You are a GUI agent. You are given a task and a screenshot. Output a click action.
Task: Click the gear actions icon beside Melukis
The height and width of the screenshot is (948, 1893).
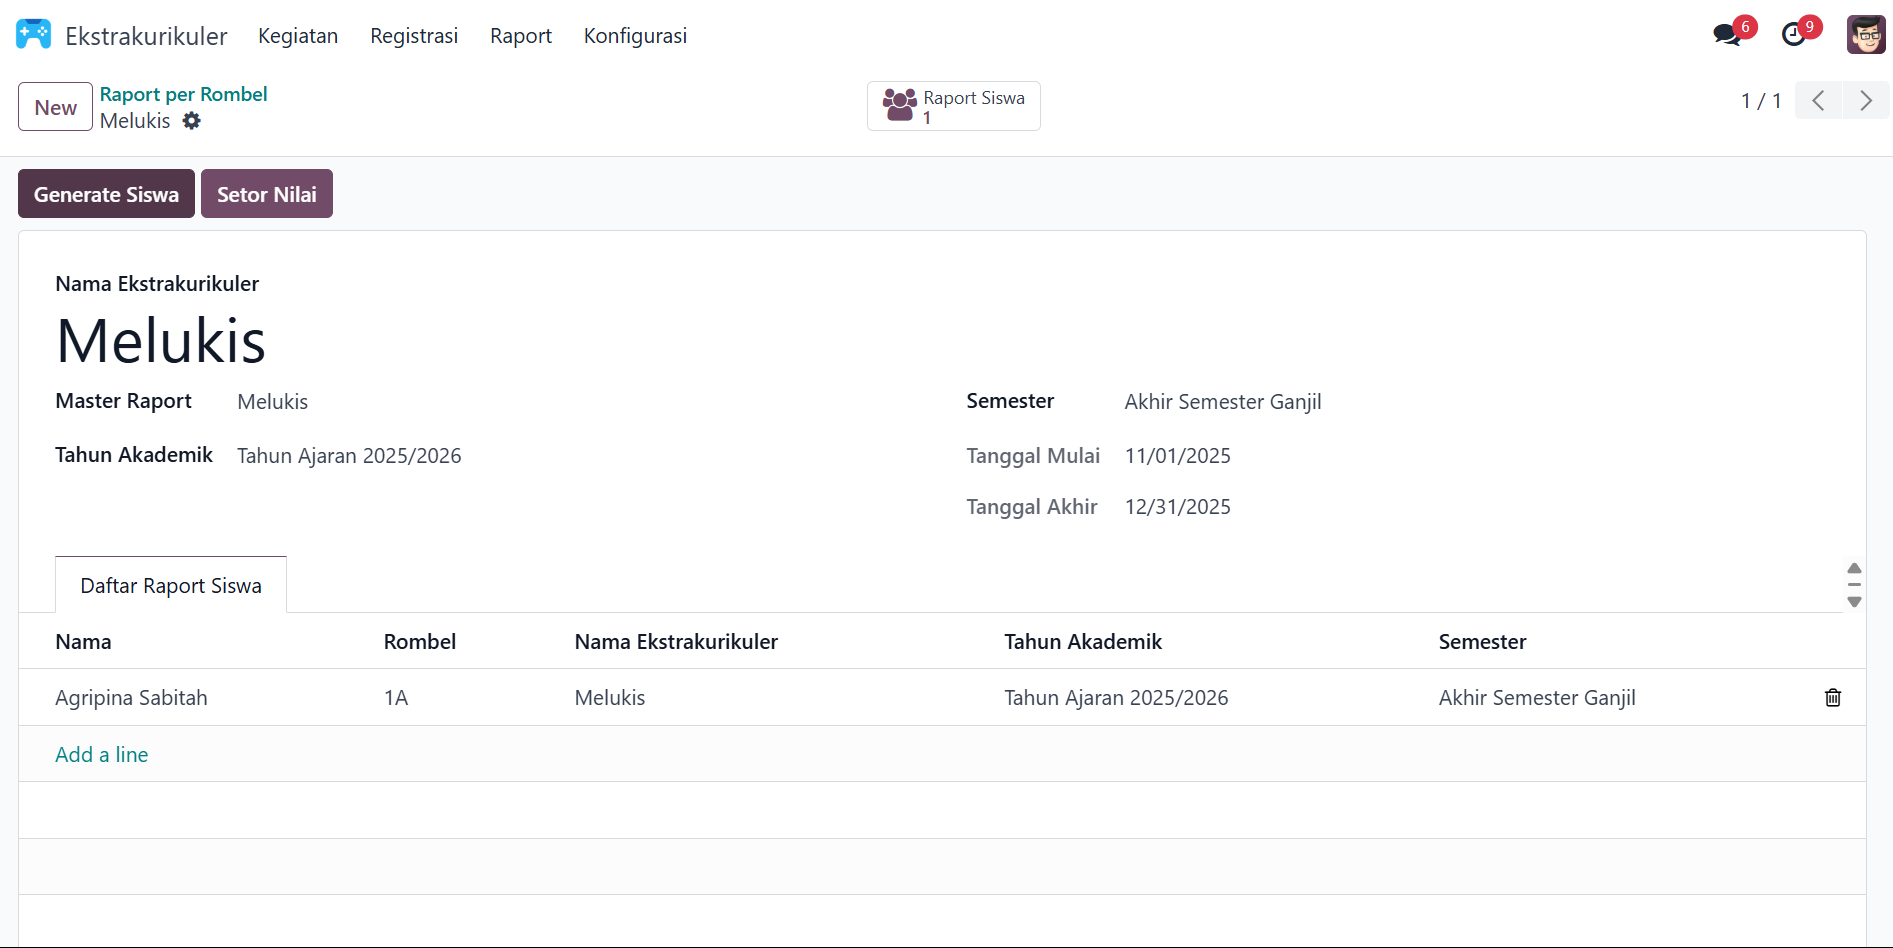[x=192, y=121]
